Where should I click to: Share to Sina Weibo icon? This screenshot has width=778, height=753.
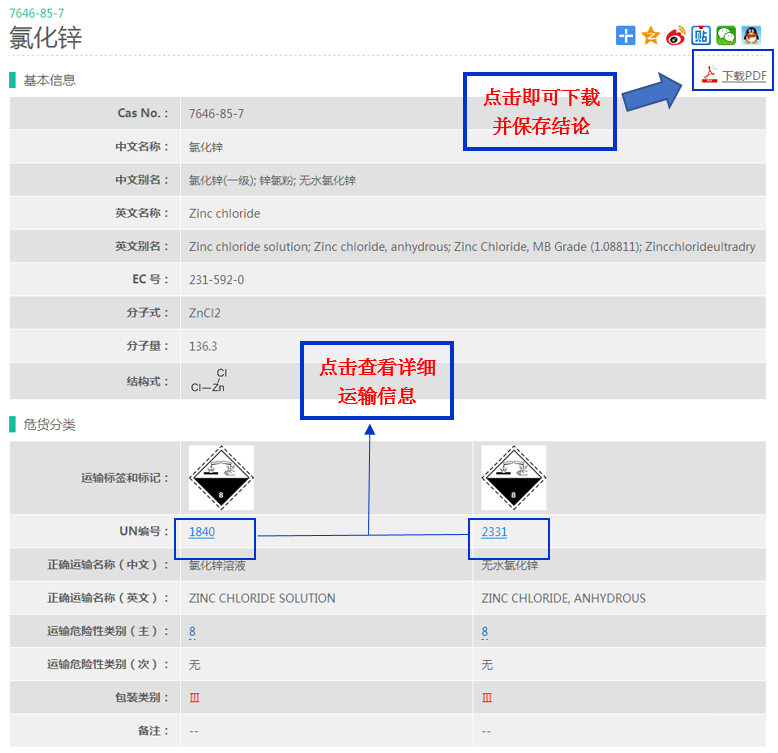click(676, 36)
